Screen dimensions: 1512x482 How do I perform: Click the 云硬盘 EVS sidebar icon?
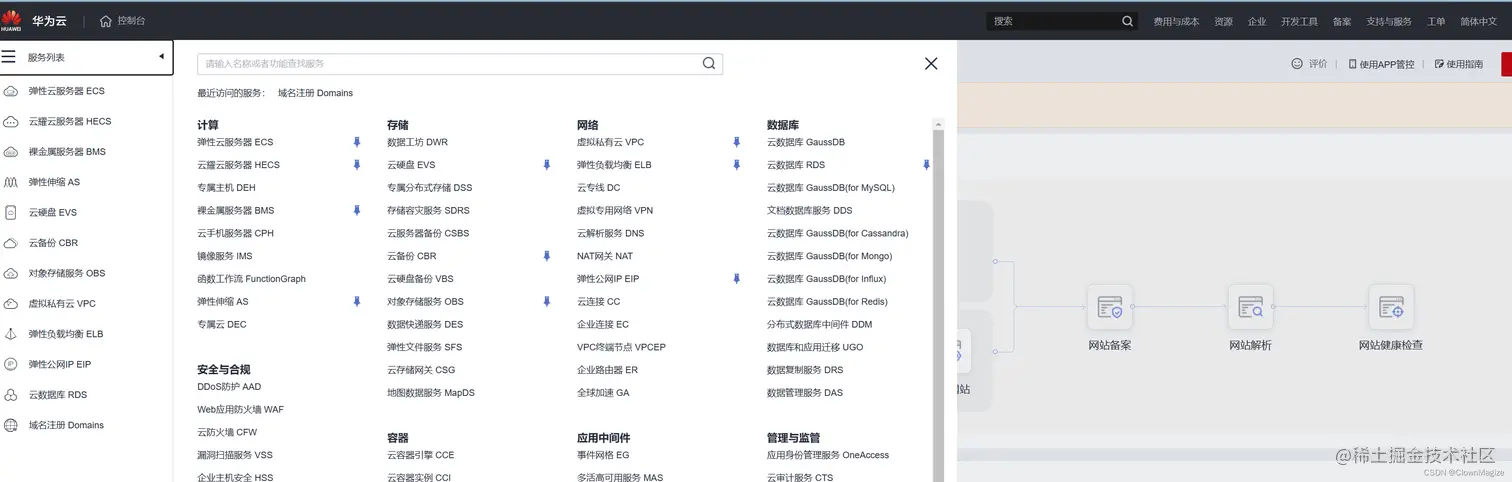[11, 213]
